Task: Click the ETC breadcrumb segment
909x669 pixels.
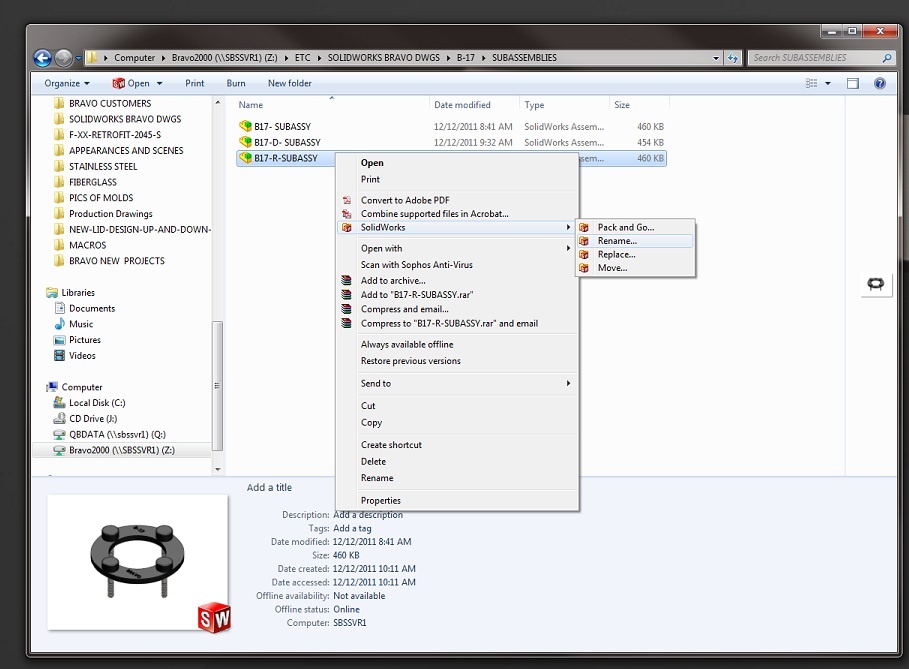Action: coord(303,58)
